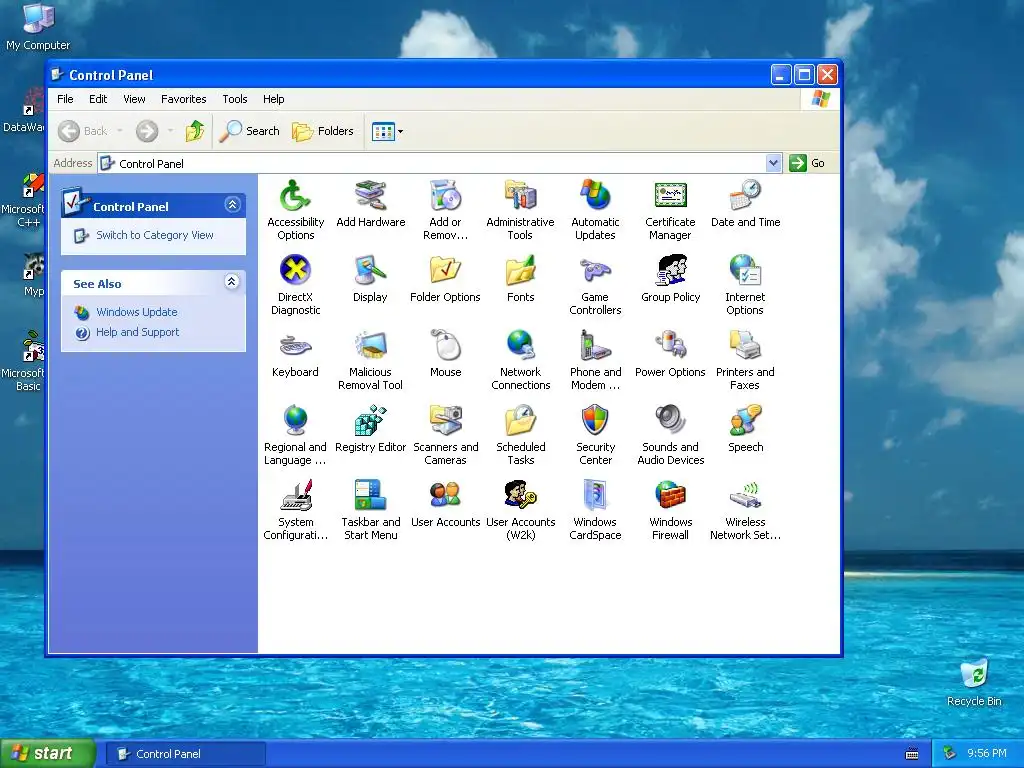The height and width of the screenshot is (768, 1024).
Task: Open the File menu
Action: [x=65, y=99]
